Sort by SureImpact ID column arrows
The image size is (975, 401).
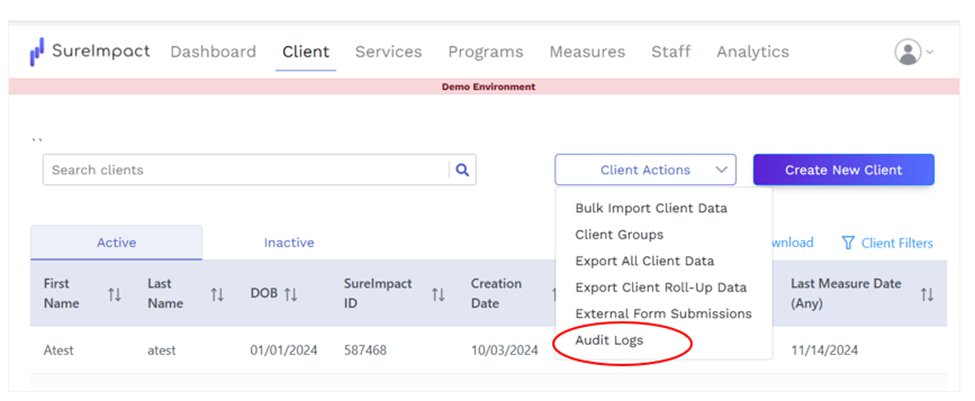tap(438, 294)
